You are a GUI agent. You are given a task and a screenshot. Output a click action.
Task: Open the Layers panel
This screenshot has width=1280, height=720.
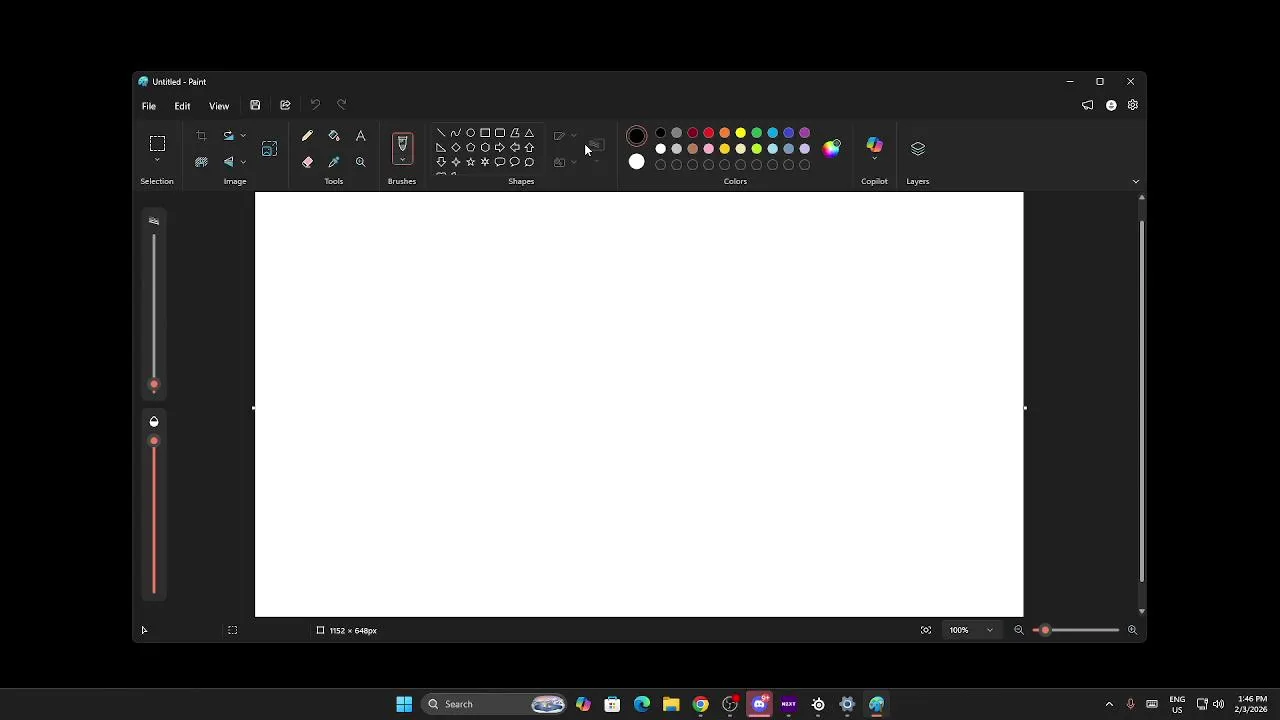coord(918,148)
